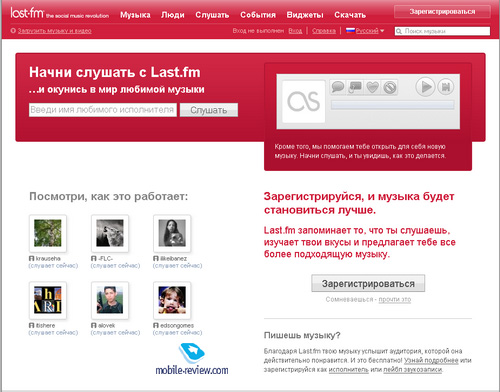Open the Справка help link
The image size is (500, 392).
324,31
